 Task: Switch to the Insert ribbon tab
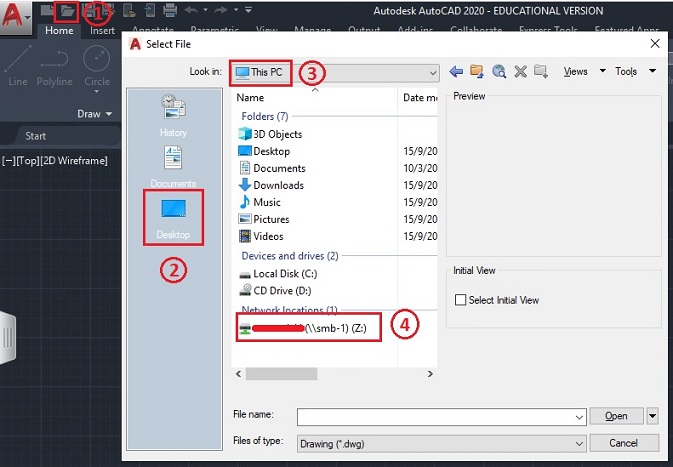(x=102, y=31)
